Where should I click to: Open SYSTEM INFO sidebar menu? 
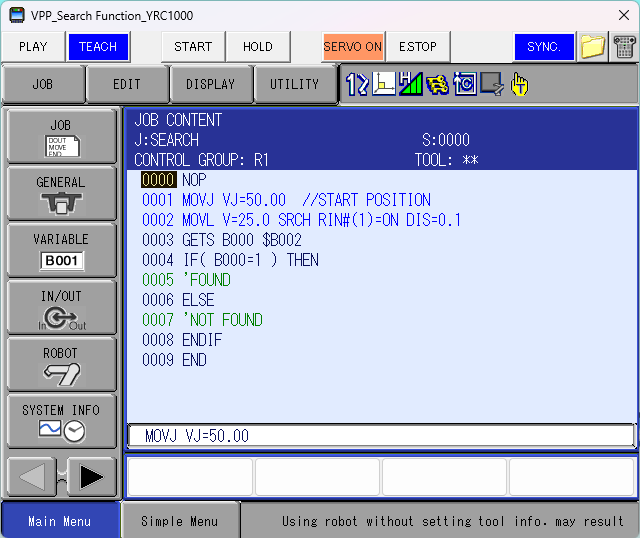click(61, 421)
